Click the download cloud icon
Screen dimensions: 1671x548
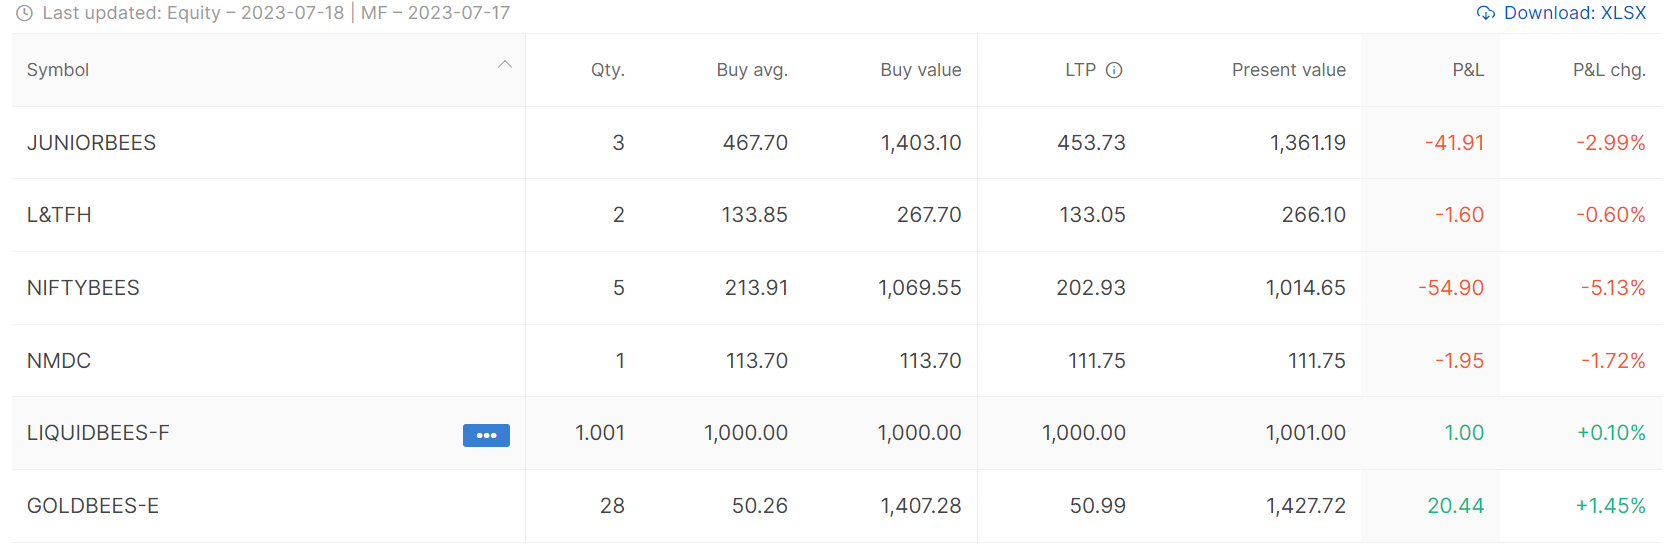pos(1486,13)
